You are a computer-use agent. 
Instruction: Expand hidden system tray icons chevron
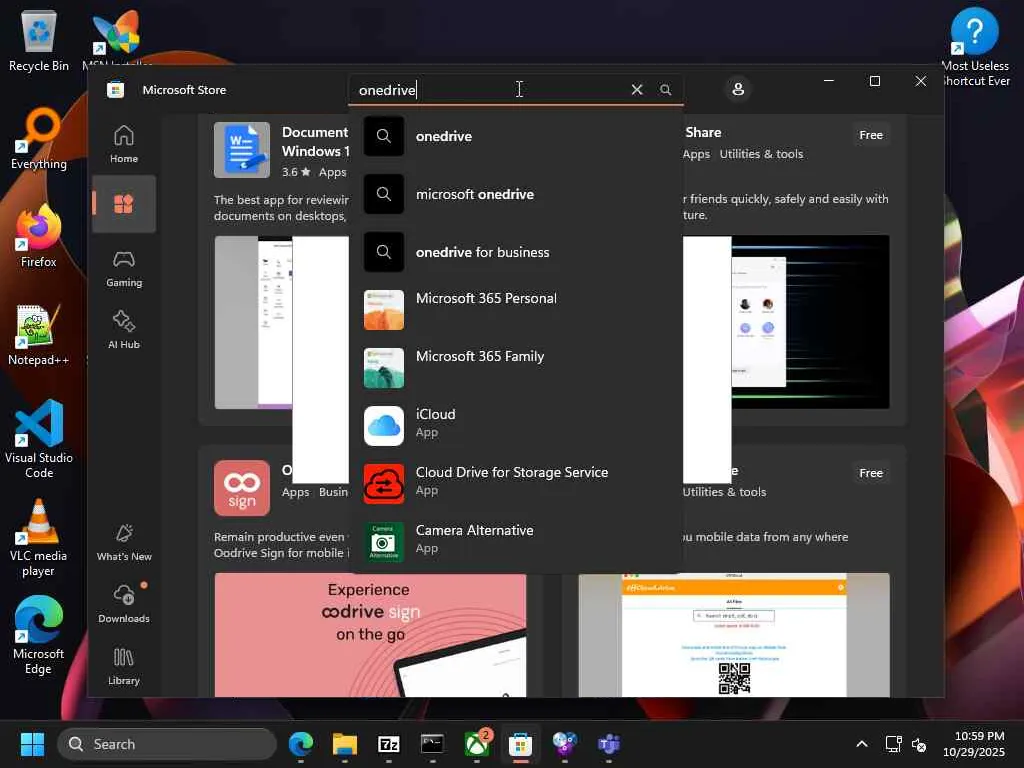tap(862, 744)
